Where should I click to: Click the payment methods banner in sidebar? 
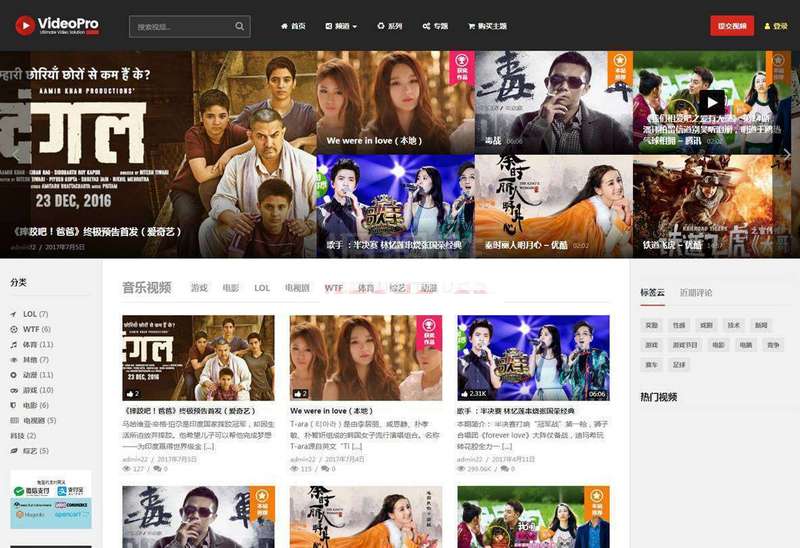[x=51, y=500]
